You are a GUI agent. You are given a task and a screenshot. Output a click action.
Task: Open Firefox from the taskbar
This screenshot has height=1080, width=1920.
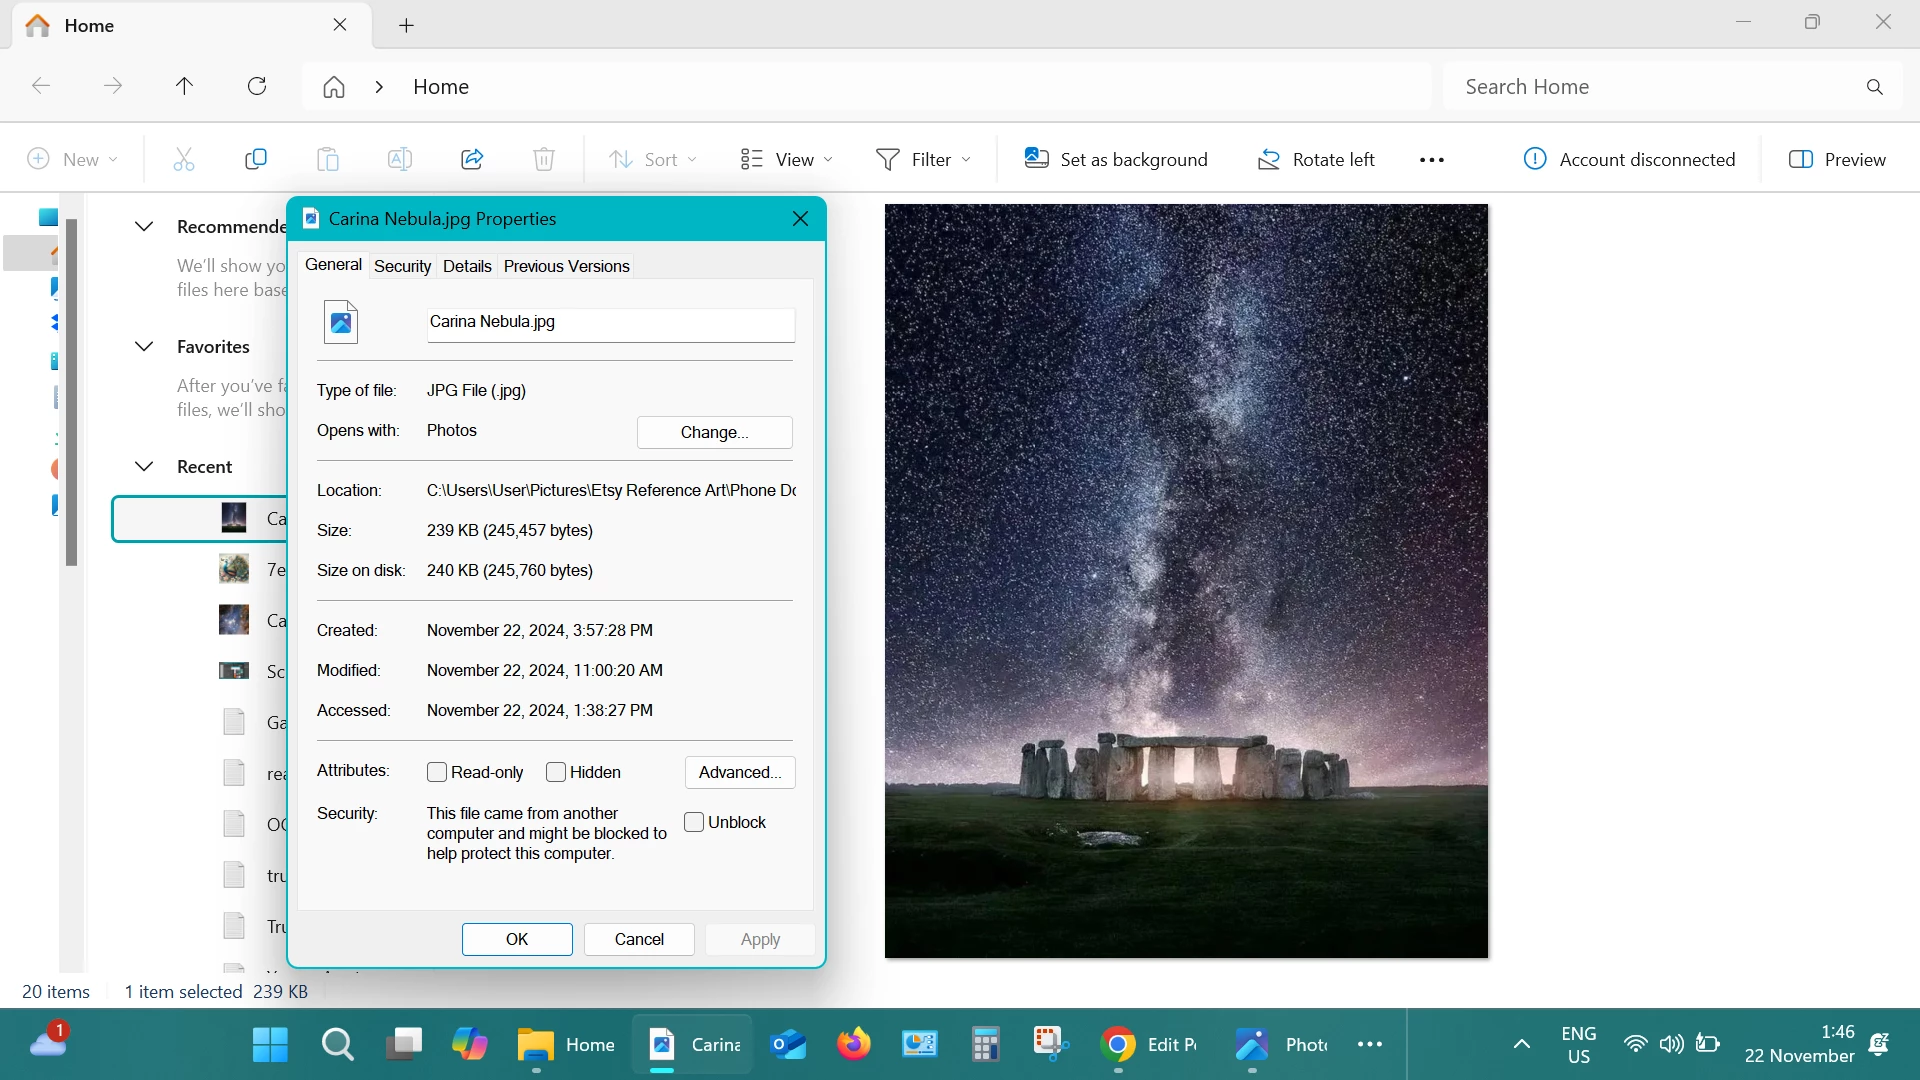click(853, 1044)
